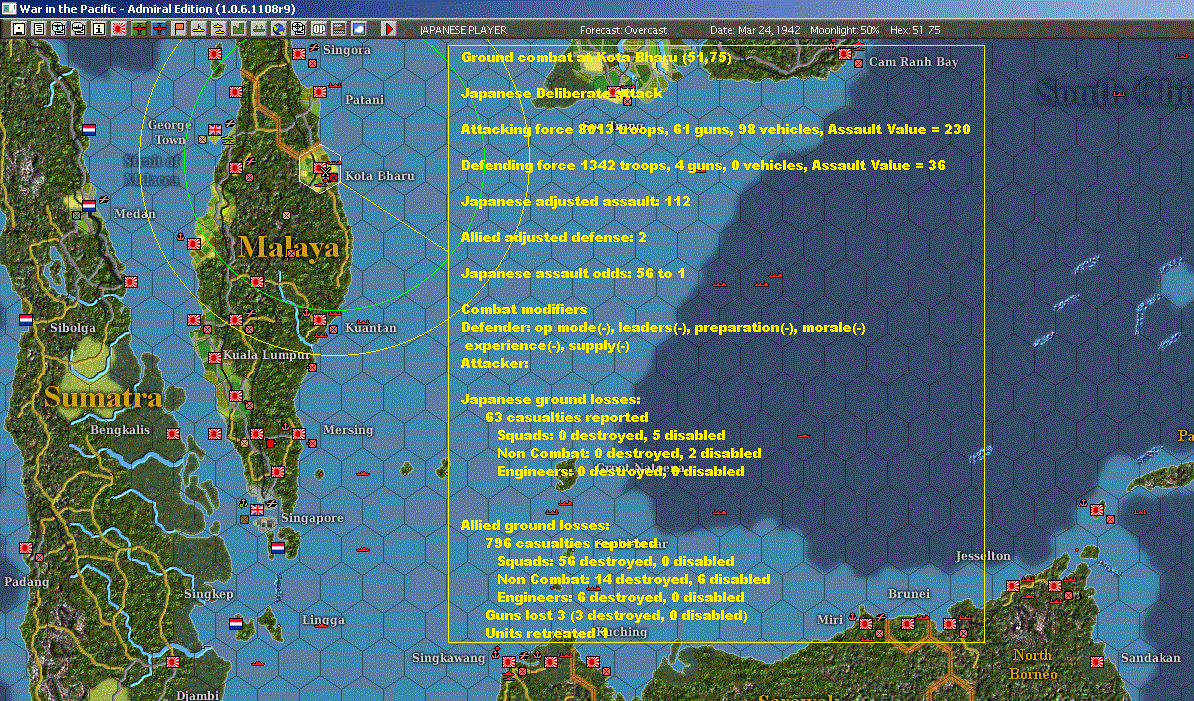The image size is (1194, 701).
Task: Click the 'Combat modifiers' line
Action: (x=524, y=309)
